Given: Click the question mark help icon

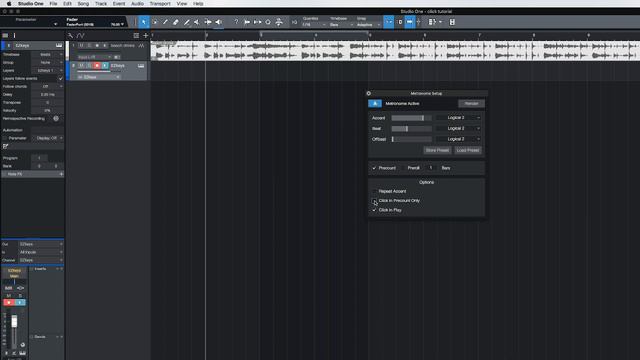Looking at the screenshot, I should 236,22.
